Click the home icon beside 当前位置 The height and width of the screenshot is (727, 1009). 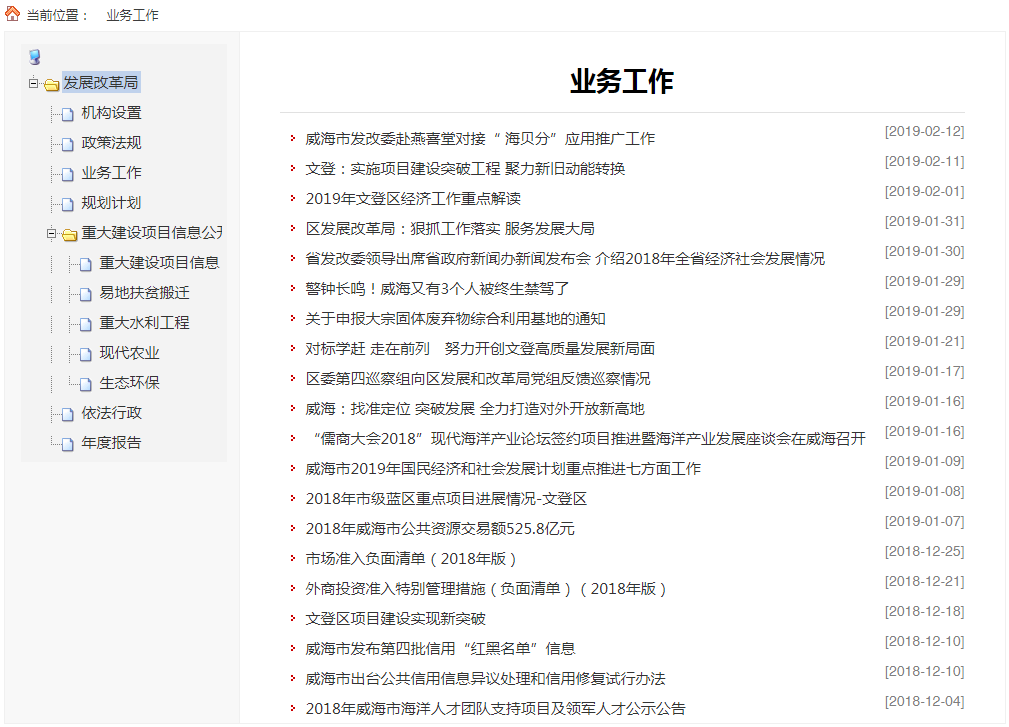12,14
